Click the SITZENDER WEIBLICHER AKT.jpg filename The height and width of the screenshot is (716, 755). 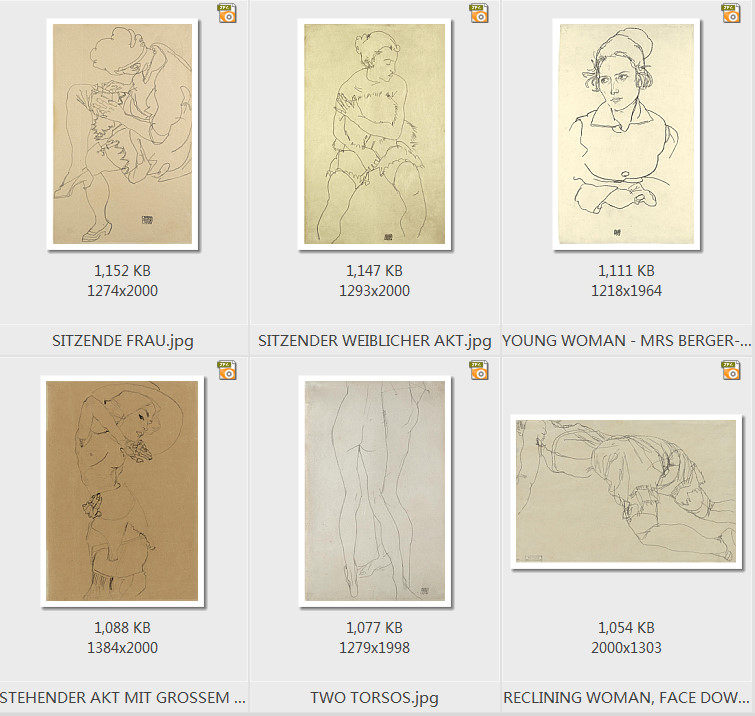(375, 340)
